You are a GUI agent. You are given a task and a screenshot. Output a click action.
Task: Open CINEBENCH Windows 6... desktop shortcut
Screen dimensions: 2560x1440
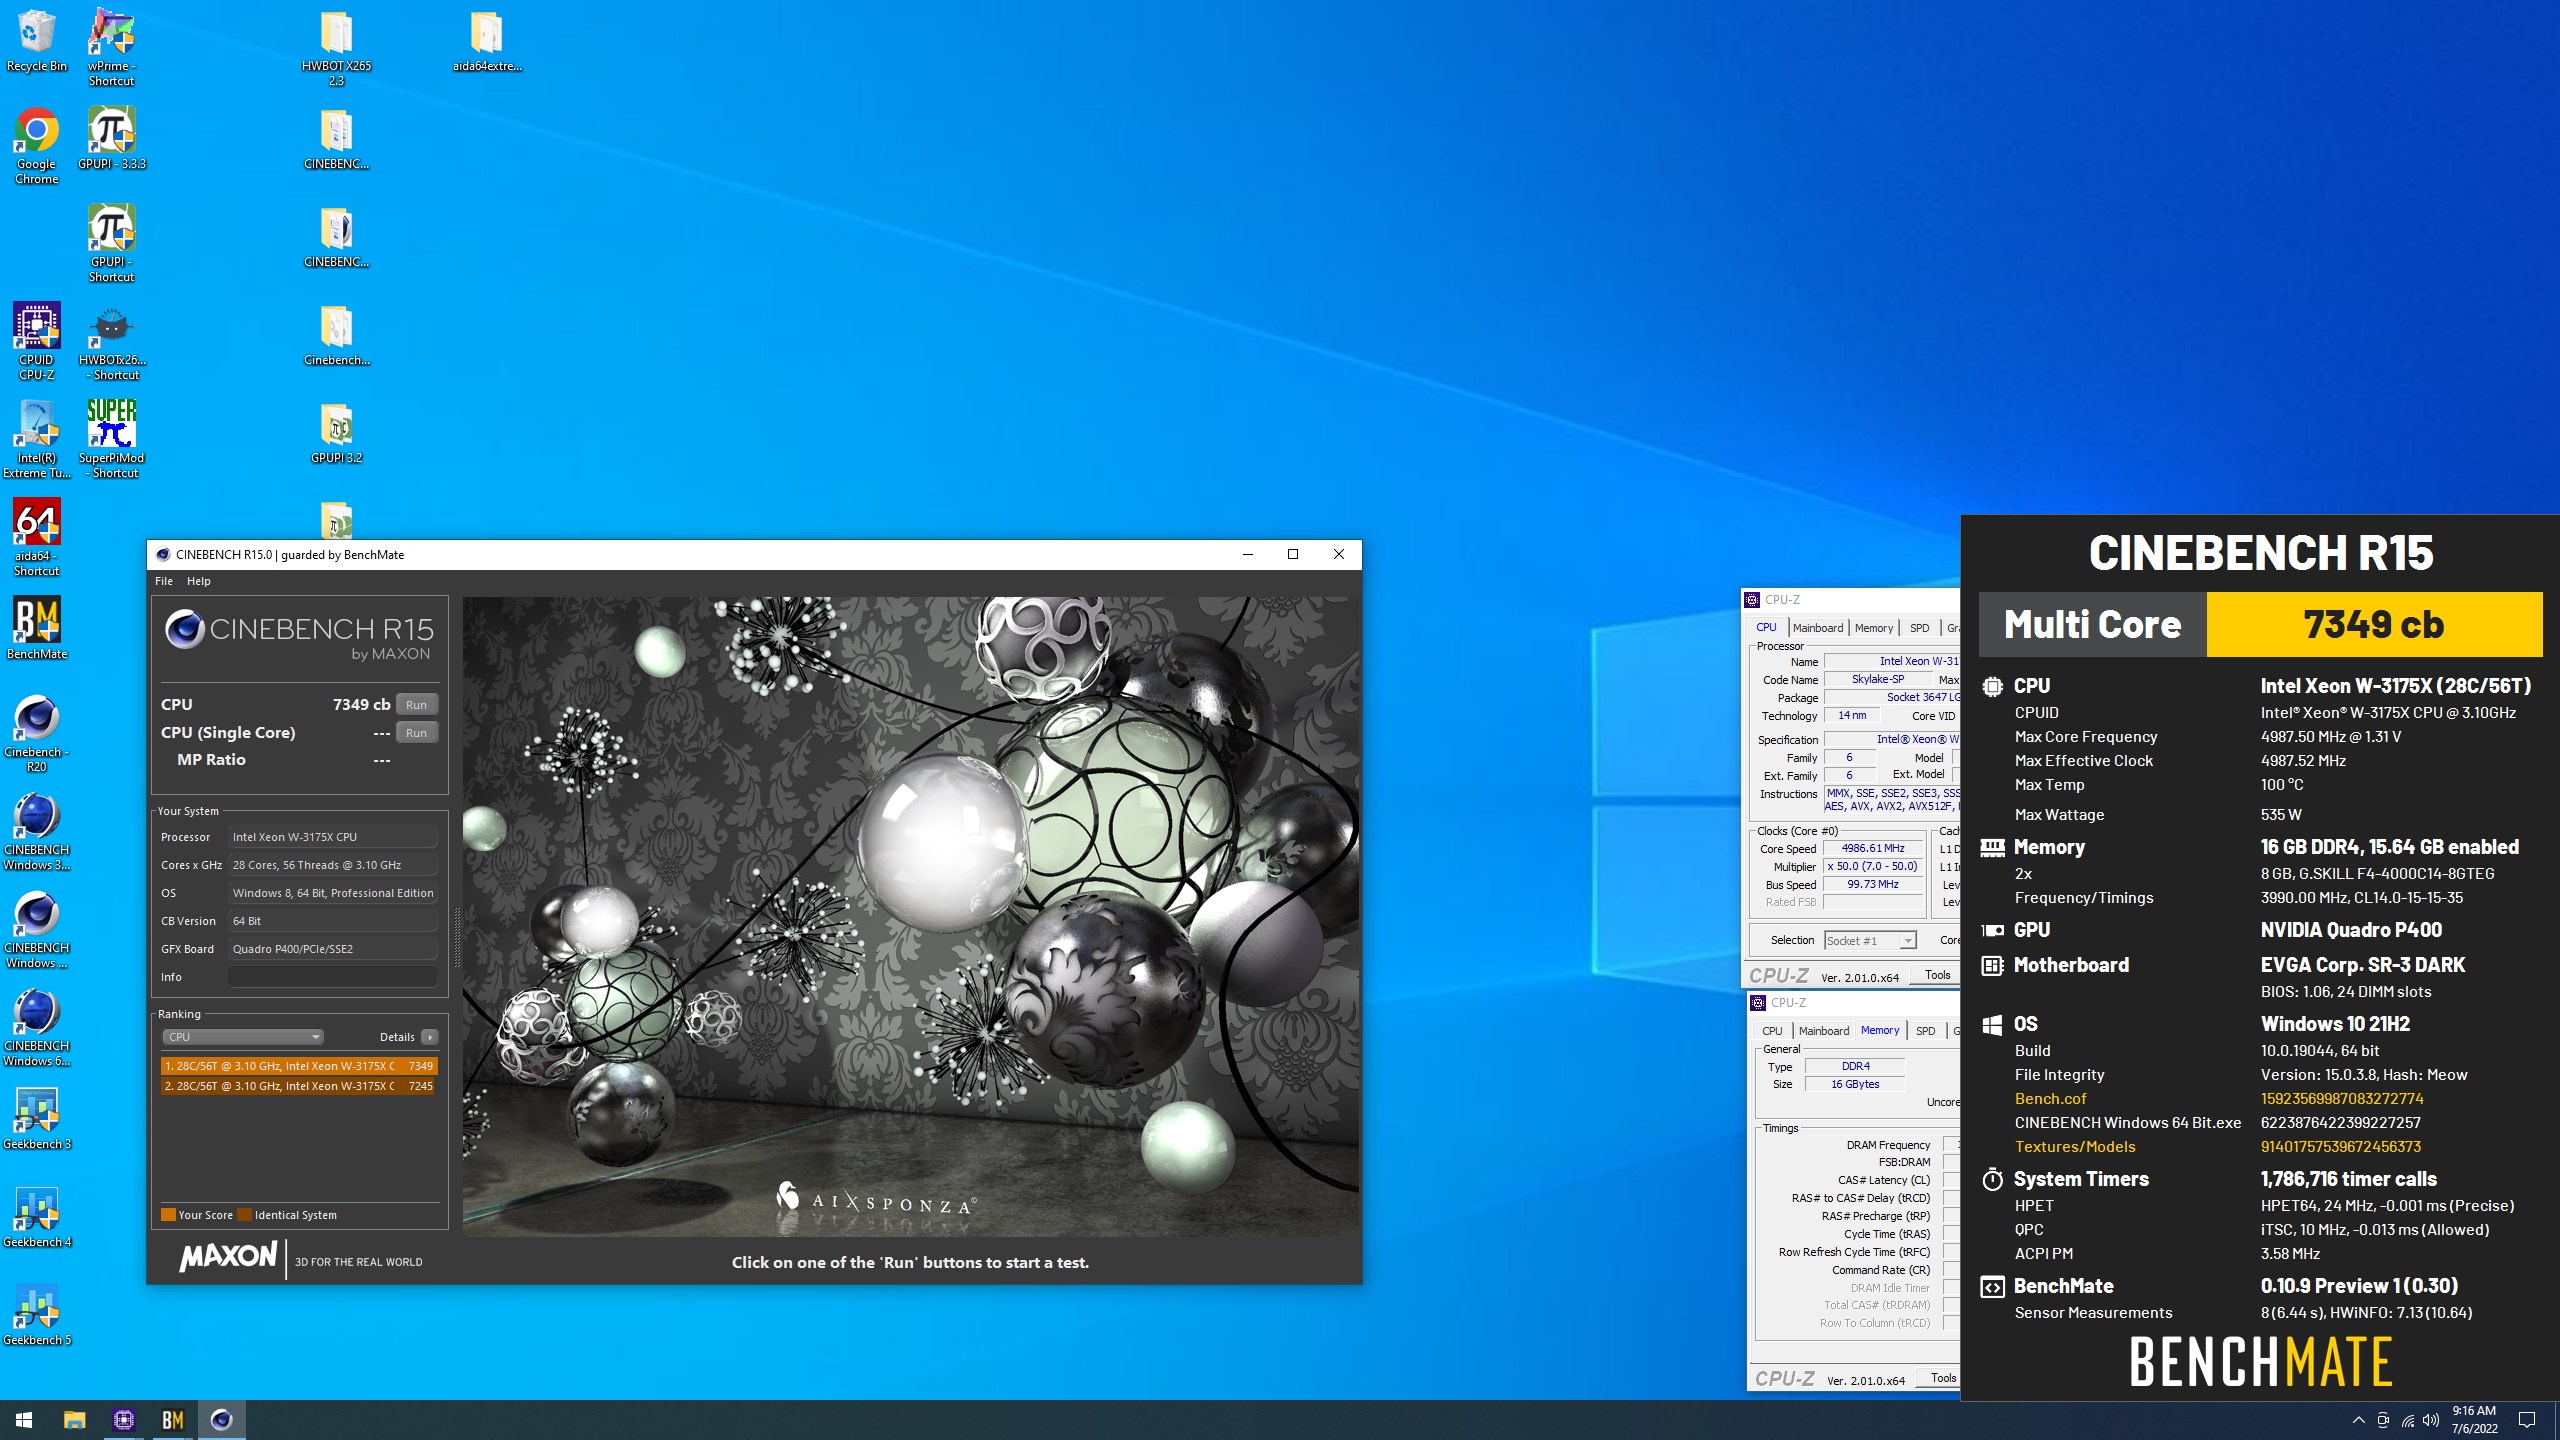tap(37, 1028)
